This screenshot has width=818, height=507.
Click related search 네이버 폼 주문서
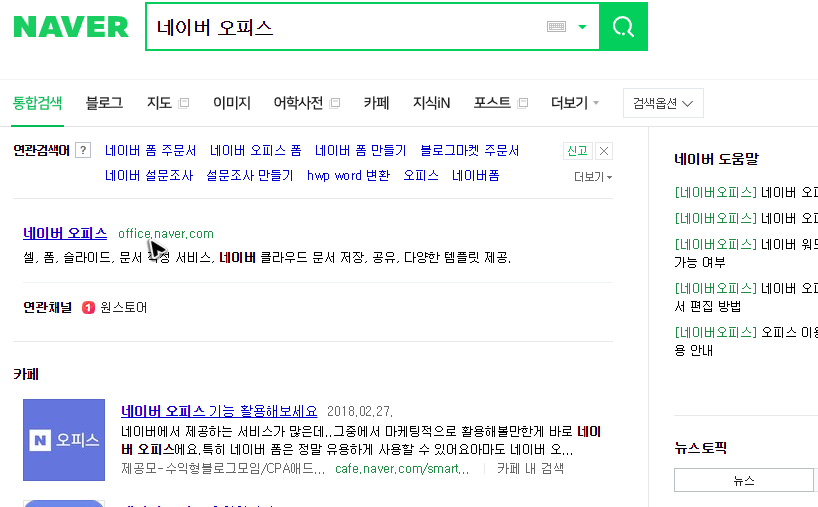tap(150, 151)
